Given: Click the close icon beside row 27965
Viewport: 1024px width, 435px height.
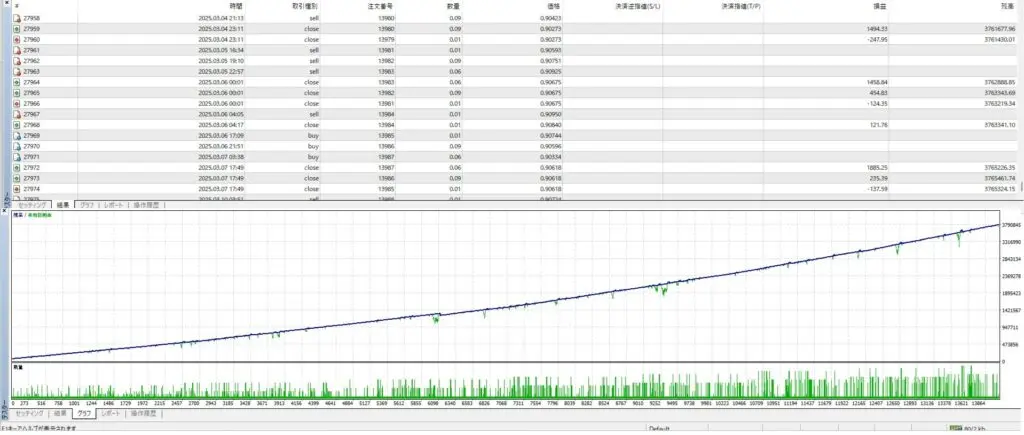Looking at the screenshot, I should [x=16, y=93].
